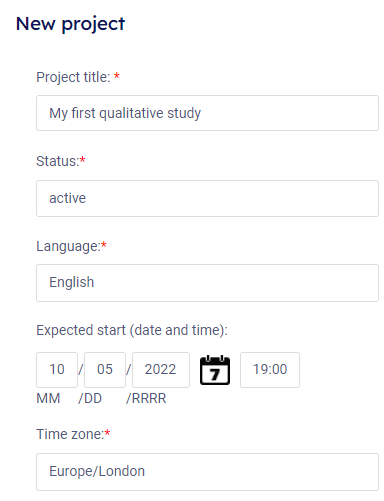Click the New project heading
Viewport: 384px width, 501px height.
(70, 24)
